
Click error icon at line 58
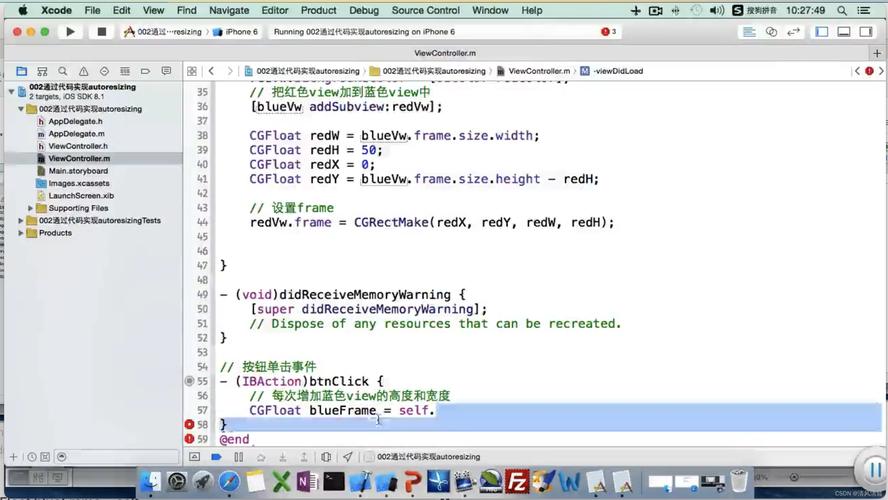tap(189, 424)
